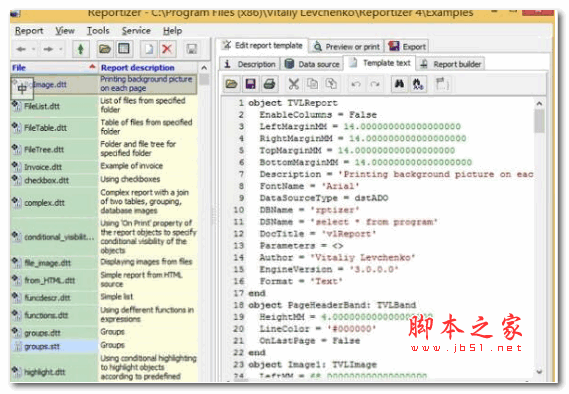569x394 pixels.
Task: Open find and replace tool
Action: [418, 84]
